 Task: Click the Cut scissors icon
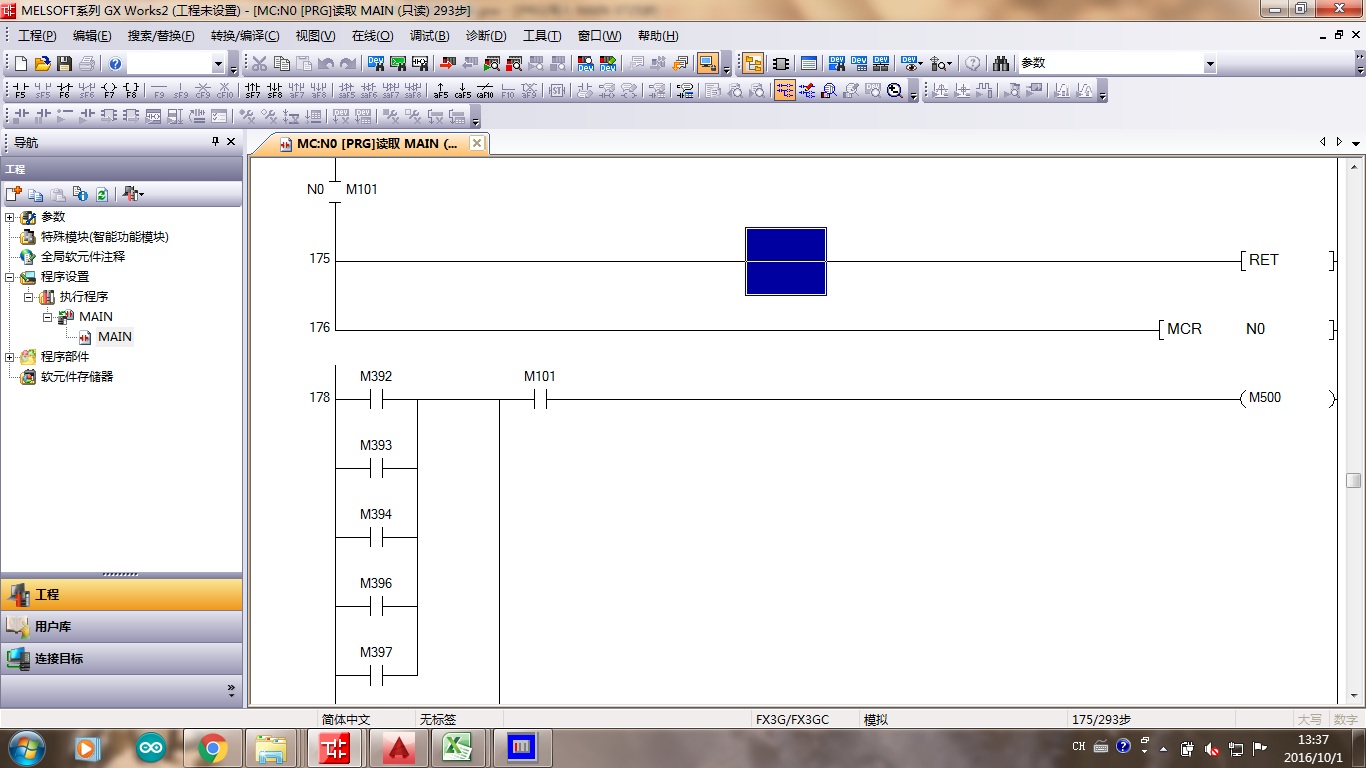click(x=259, y=64)
